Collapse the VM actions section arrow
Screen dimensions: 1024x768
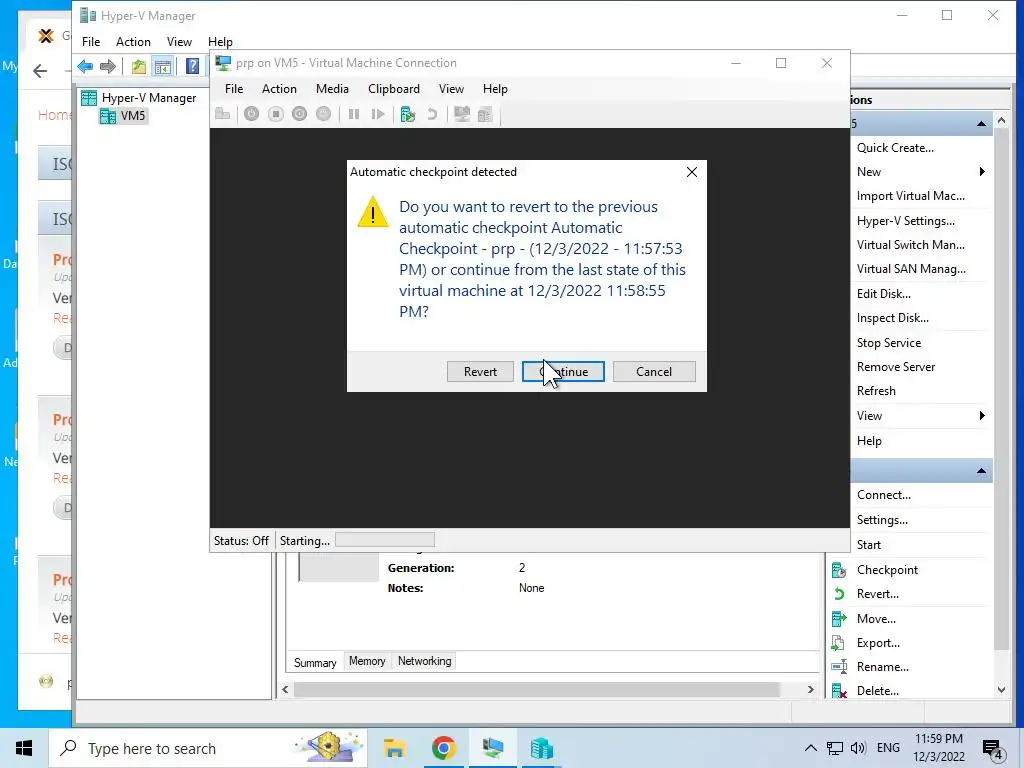[981, 471]
